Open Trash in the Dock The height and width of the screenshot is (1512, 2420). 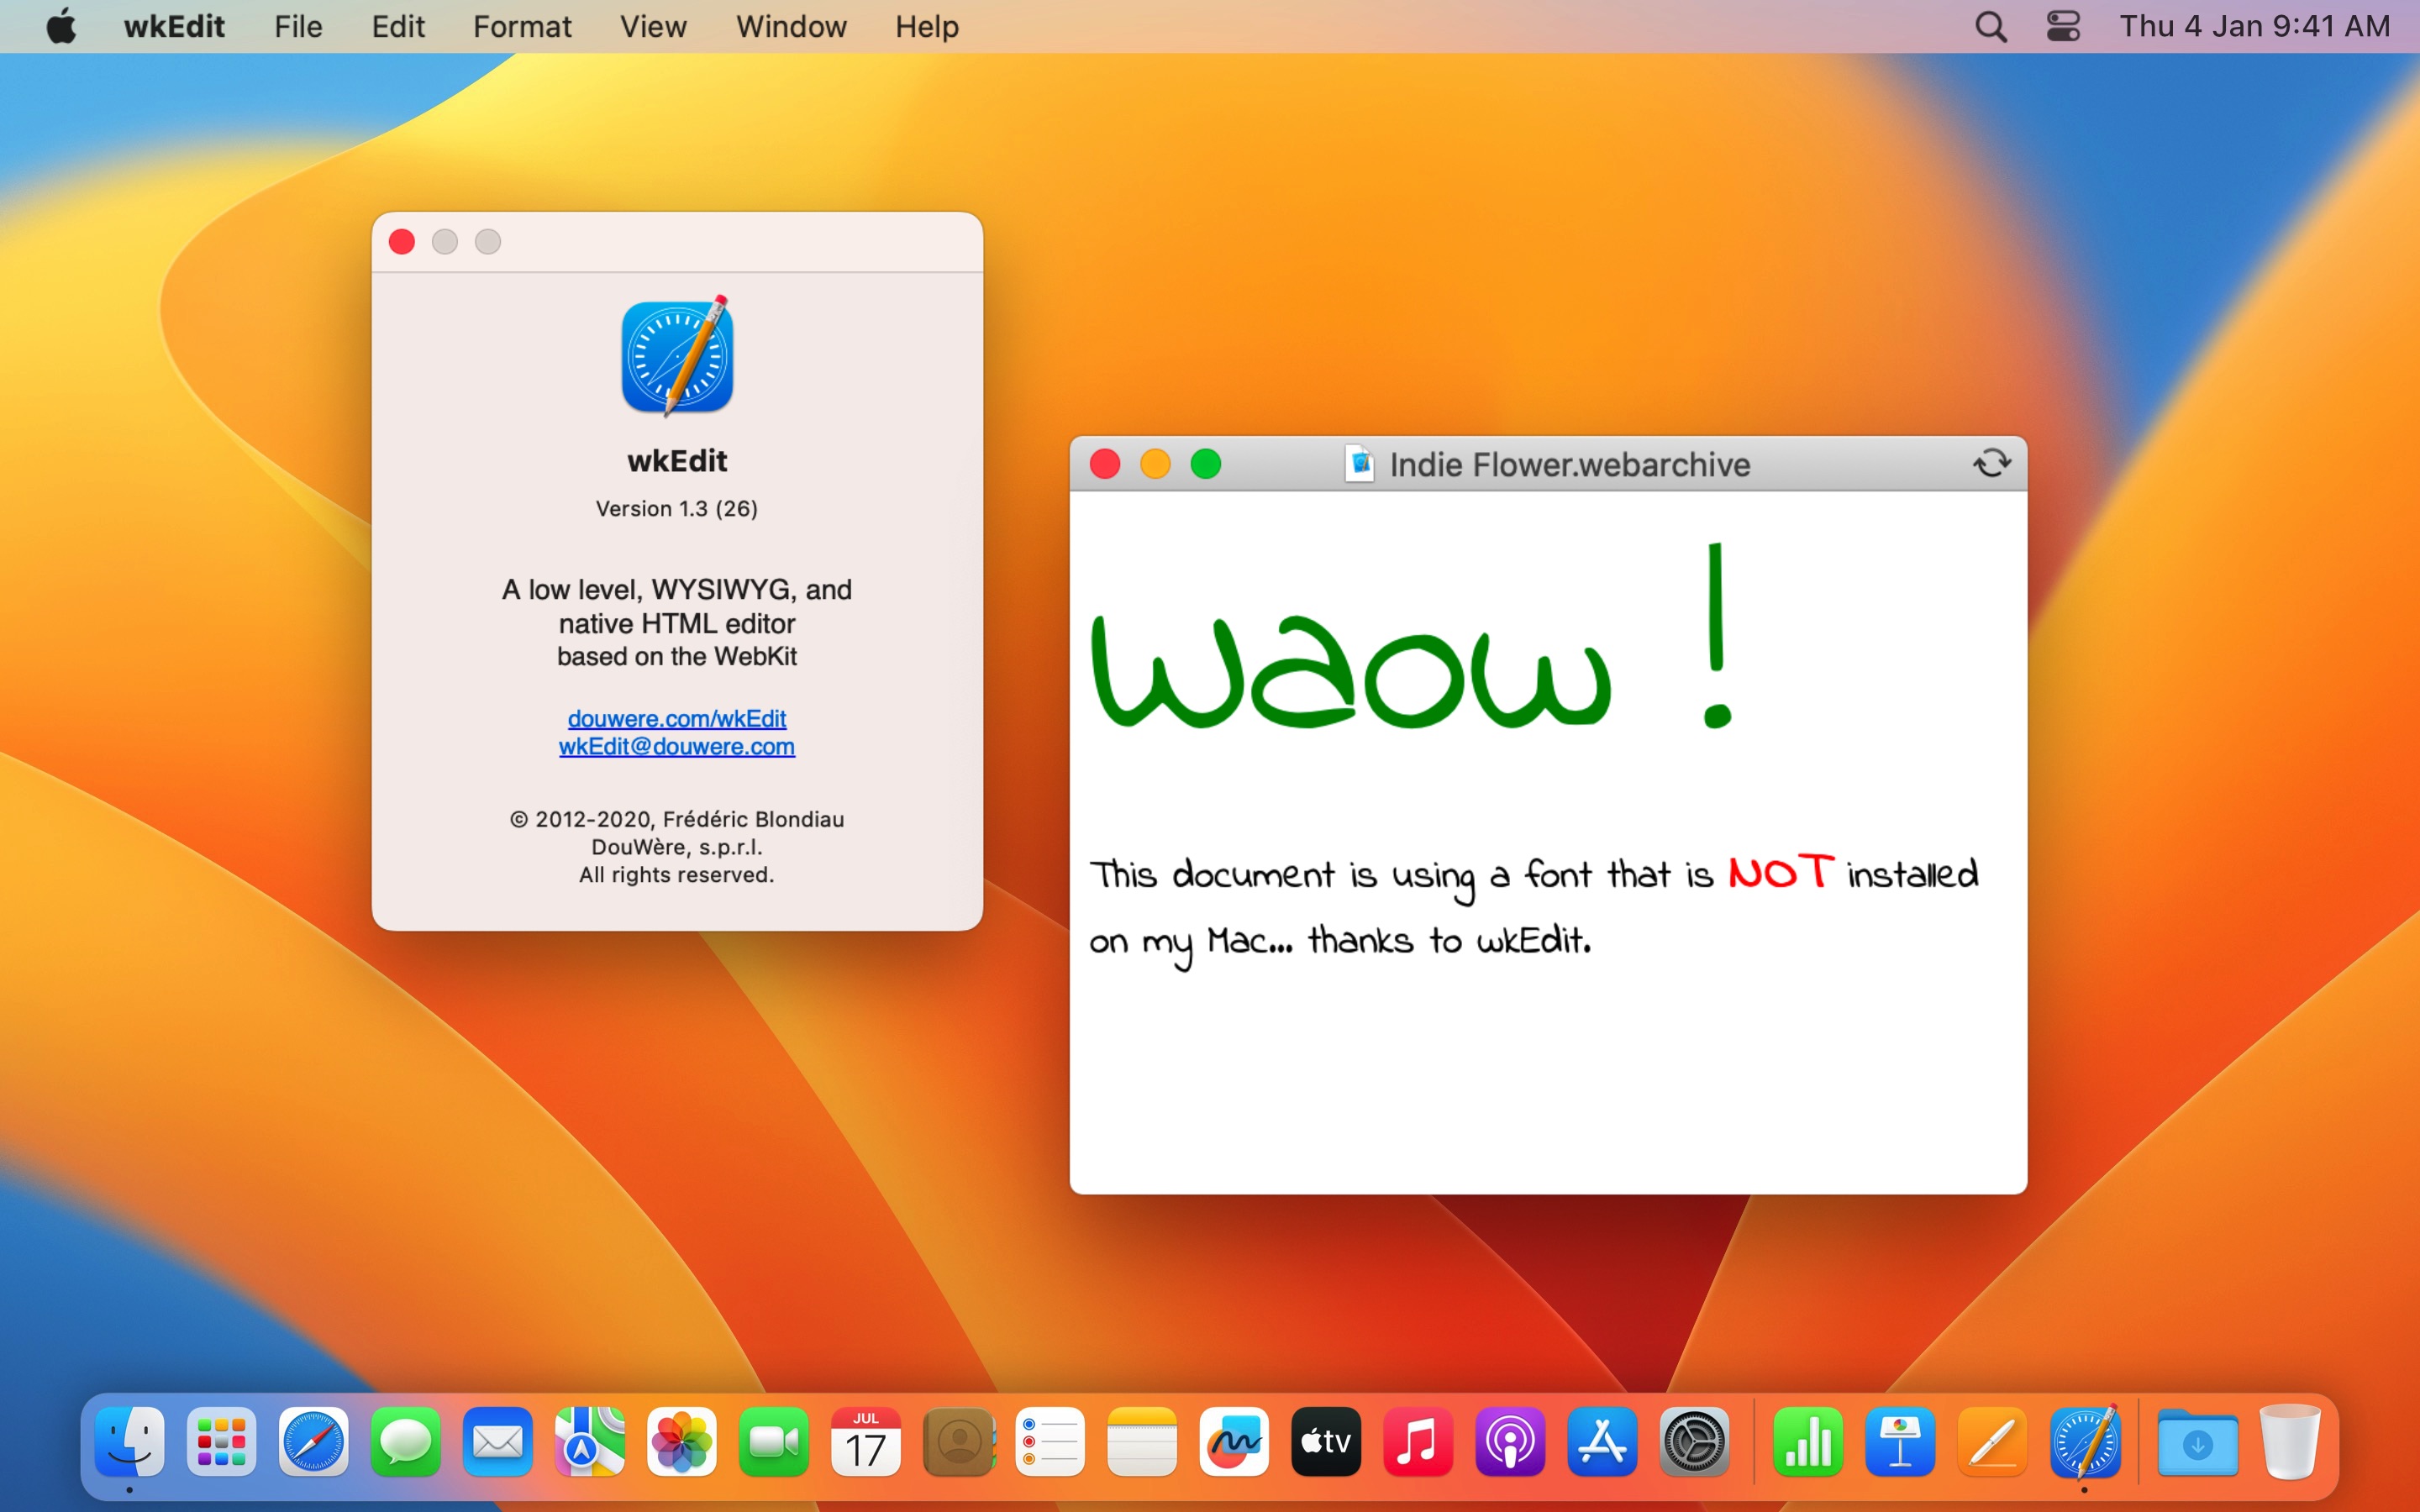coord(2290,1442)
